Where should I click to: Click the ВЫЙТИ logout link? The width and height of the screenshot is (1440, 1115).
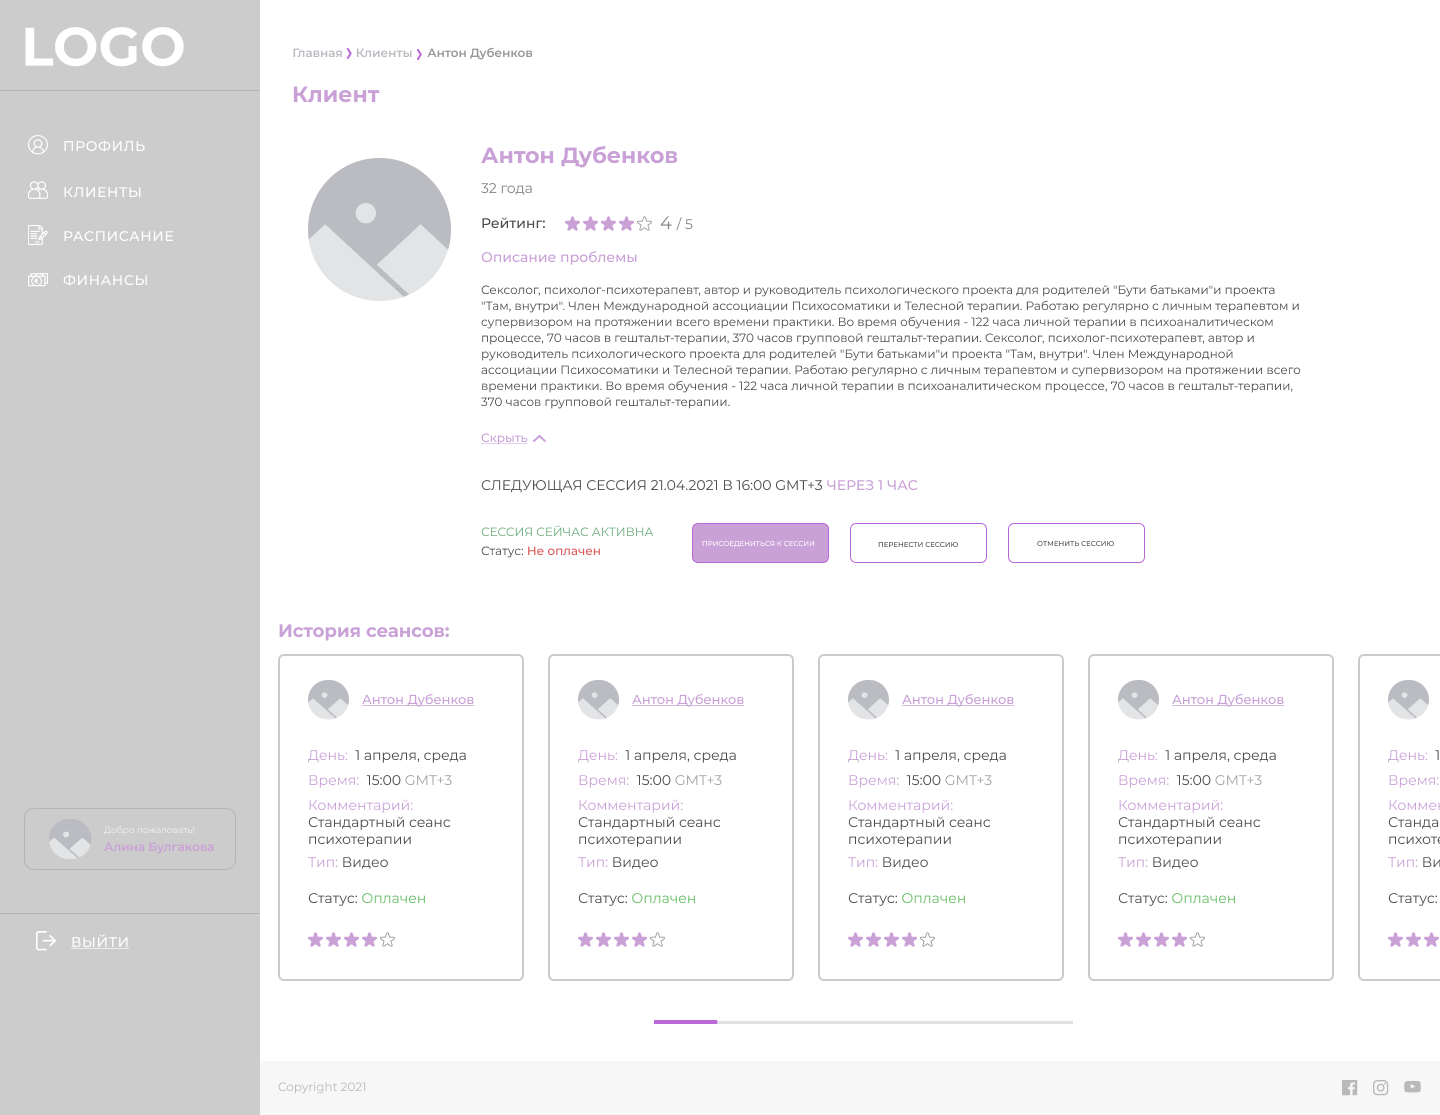point(100,941)
